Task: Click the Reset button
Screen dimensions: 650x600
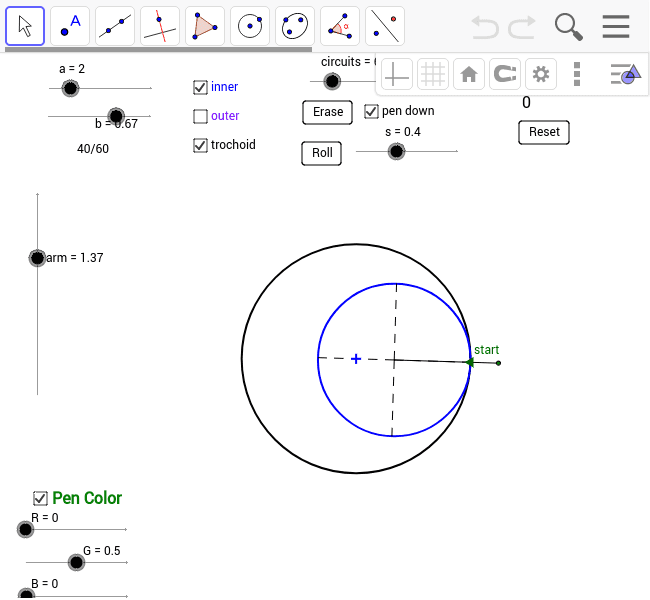Action: click(544, 132)
